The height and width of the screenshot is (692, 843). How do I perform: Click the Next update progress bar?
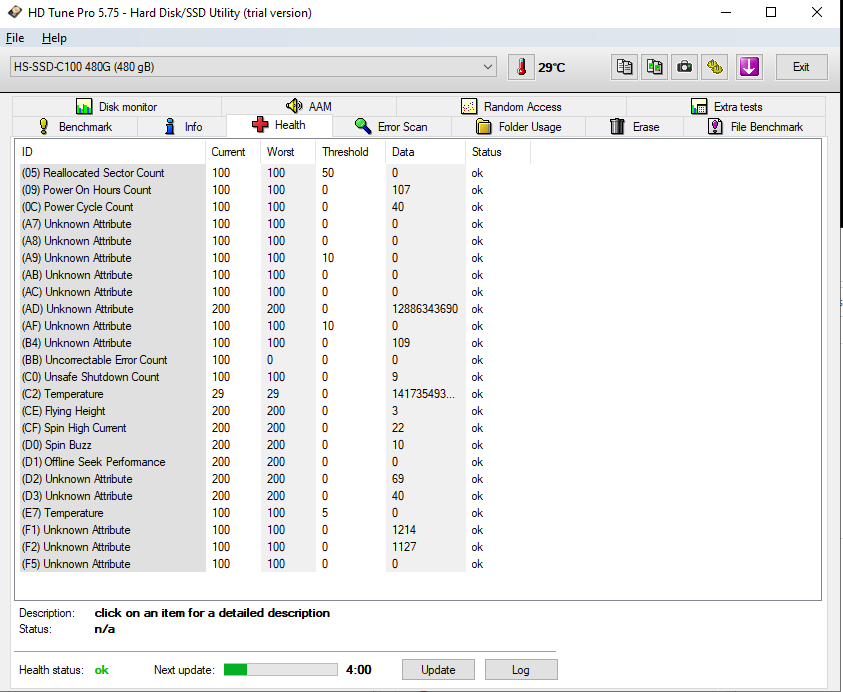(x=281, y=669)
